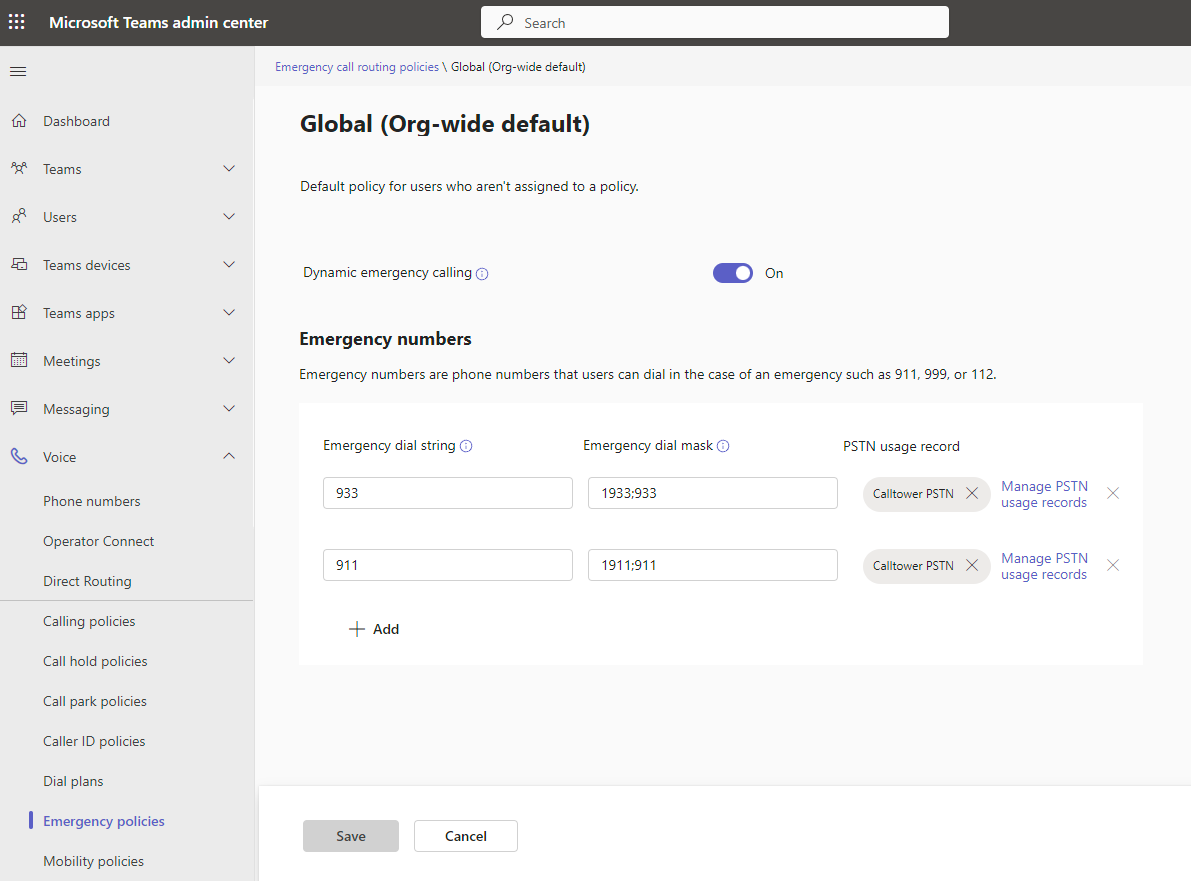Image resolution: width=1191 pixels, height=881 pixels.
Task: Go to Calling policies page
Action: click(89, 621)
